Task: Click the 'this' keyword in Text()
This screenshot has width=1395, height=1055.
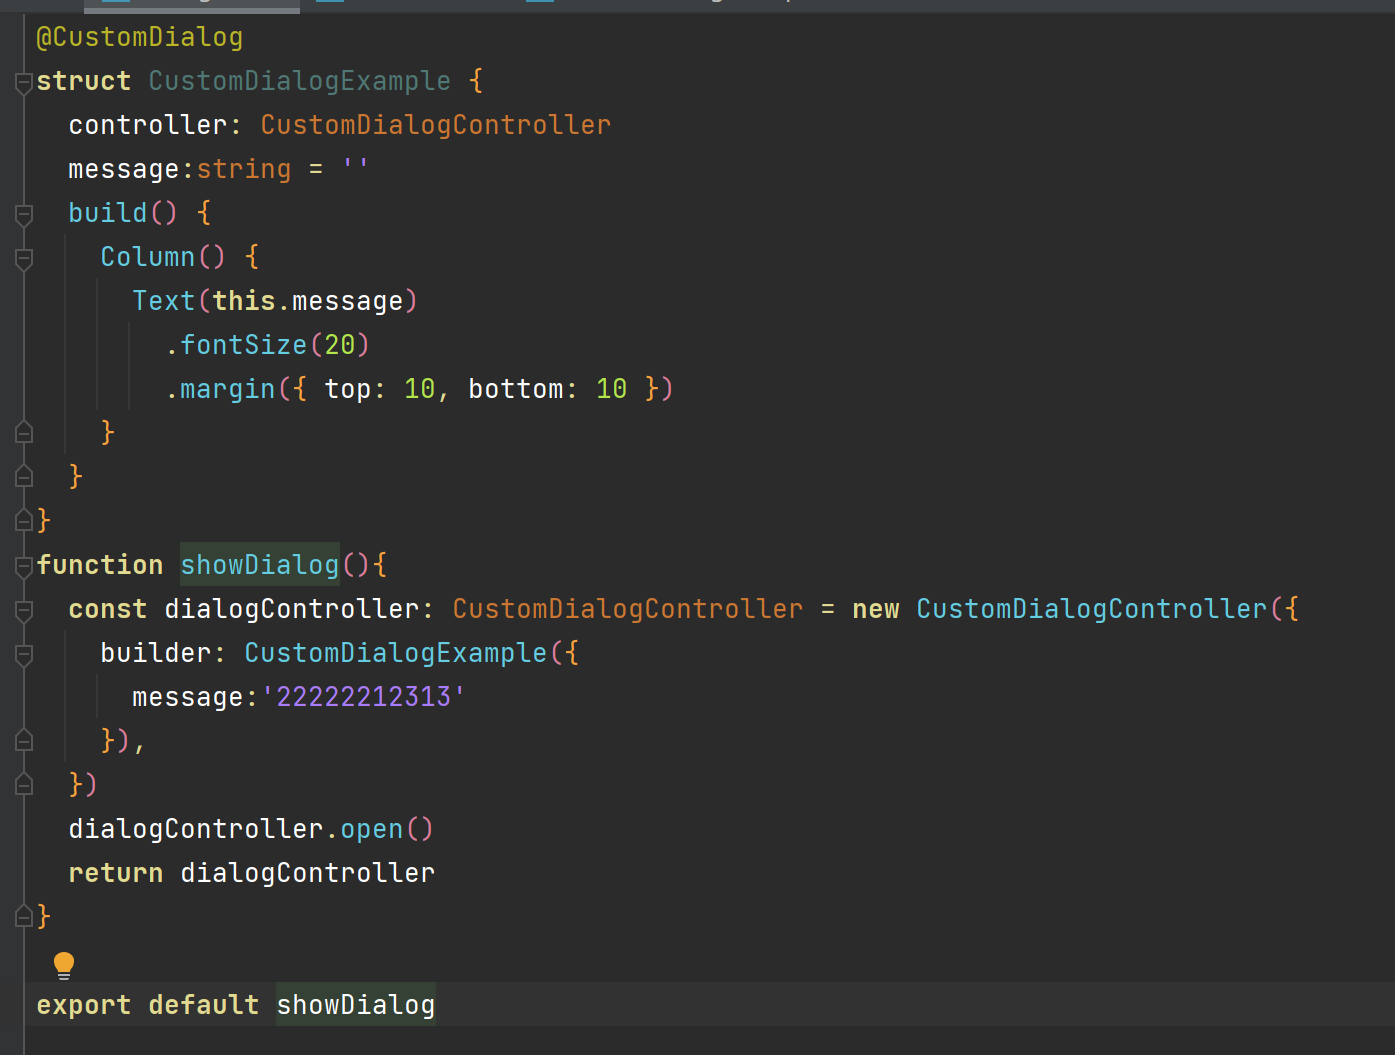Action: (x=244, y=301)
